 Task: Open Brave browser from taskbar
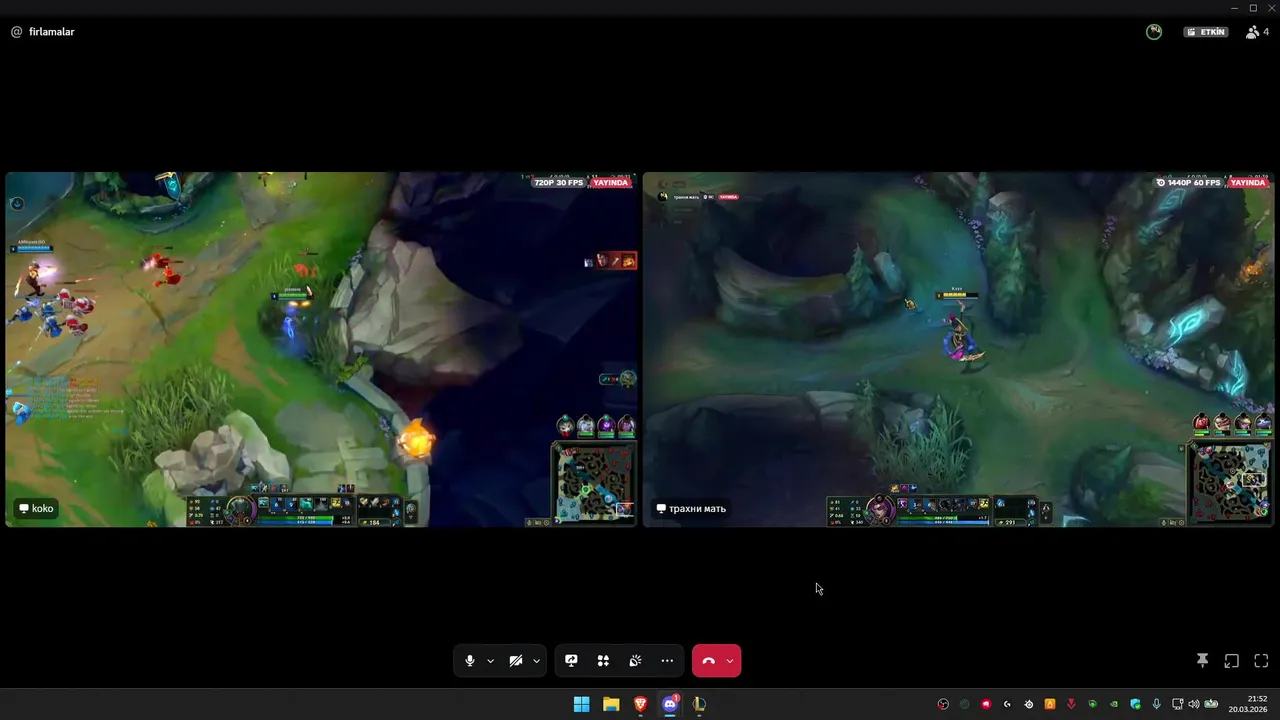coord(640,704)
